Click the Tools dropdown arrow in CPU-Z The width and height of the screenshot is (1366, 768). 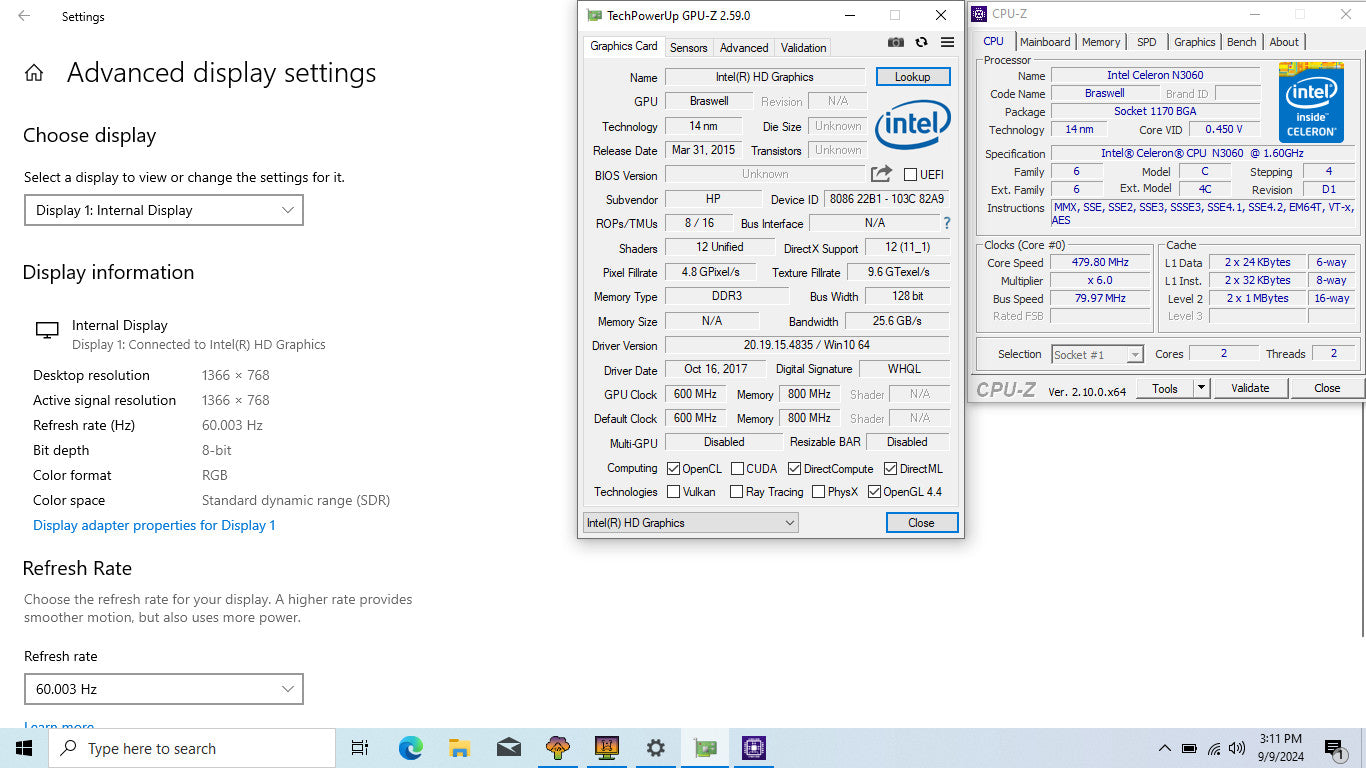pyautogui.click(x=1202, y=388)
